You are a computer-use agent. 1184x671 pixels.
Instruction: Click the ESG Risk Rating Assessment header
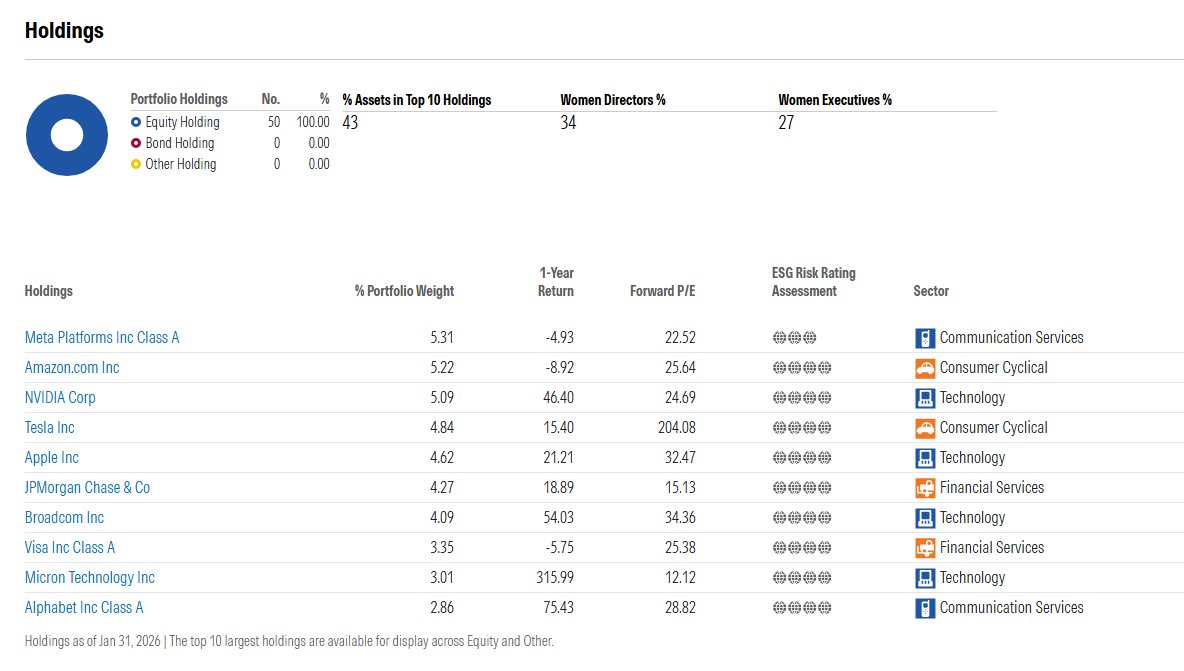[x=814, y=282]
